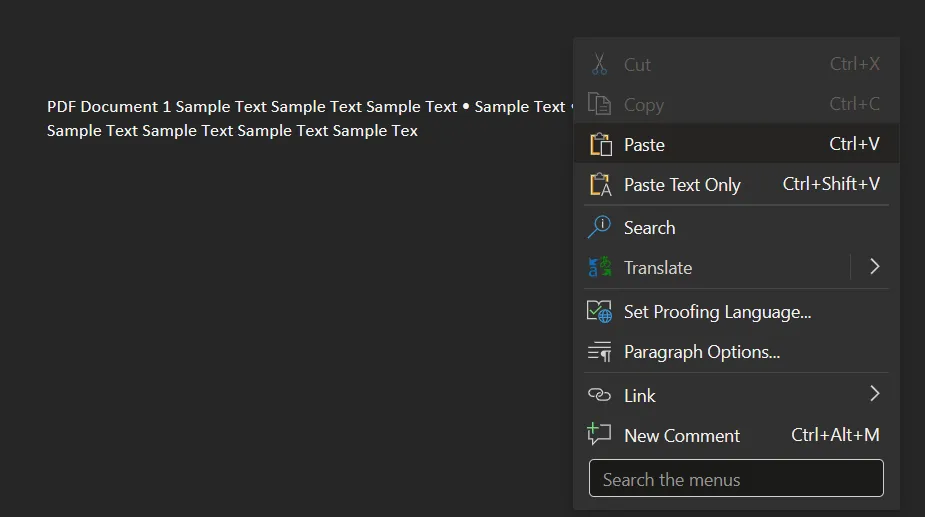
Task: Expand the Translate submenu arrow
Action: tap(874, 267)
